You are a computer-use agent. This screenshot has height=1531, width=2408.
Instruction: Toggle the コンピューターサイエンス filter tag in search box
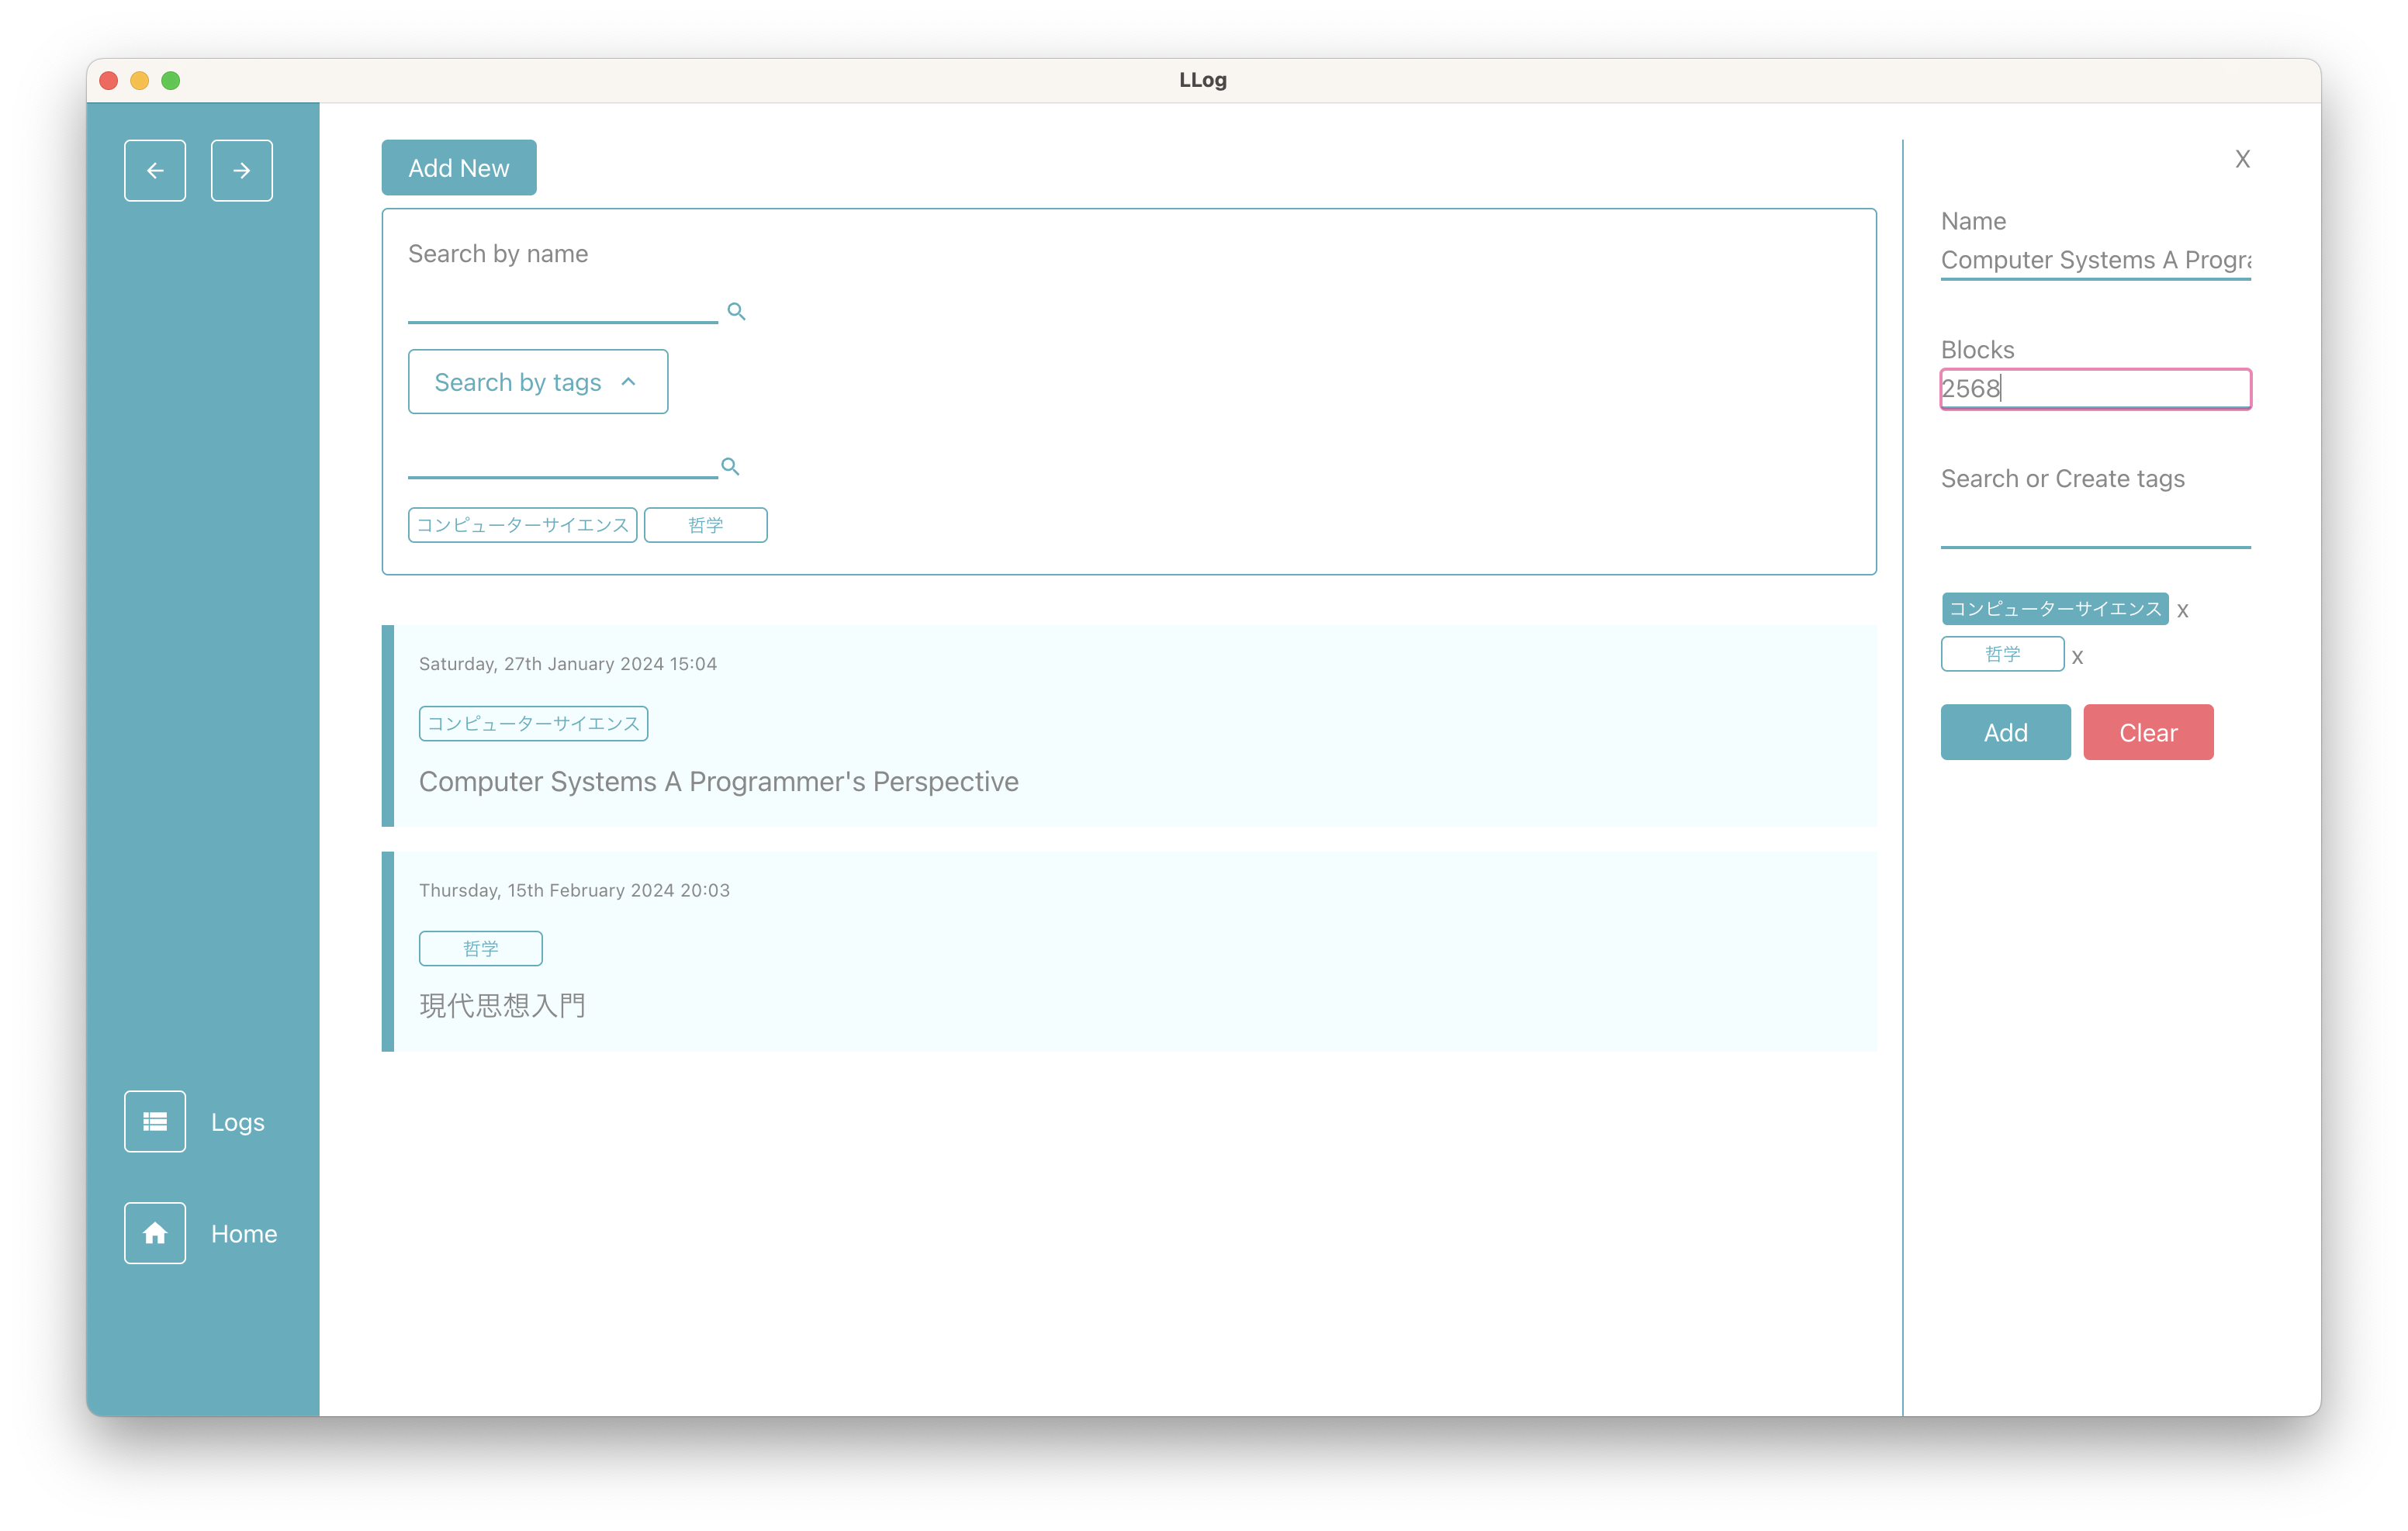coord(522,525)
